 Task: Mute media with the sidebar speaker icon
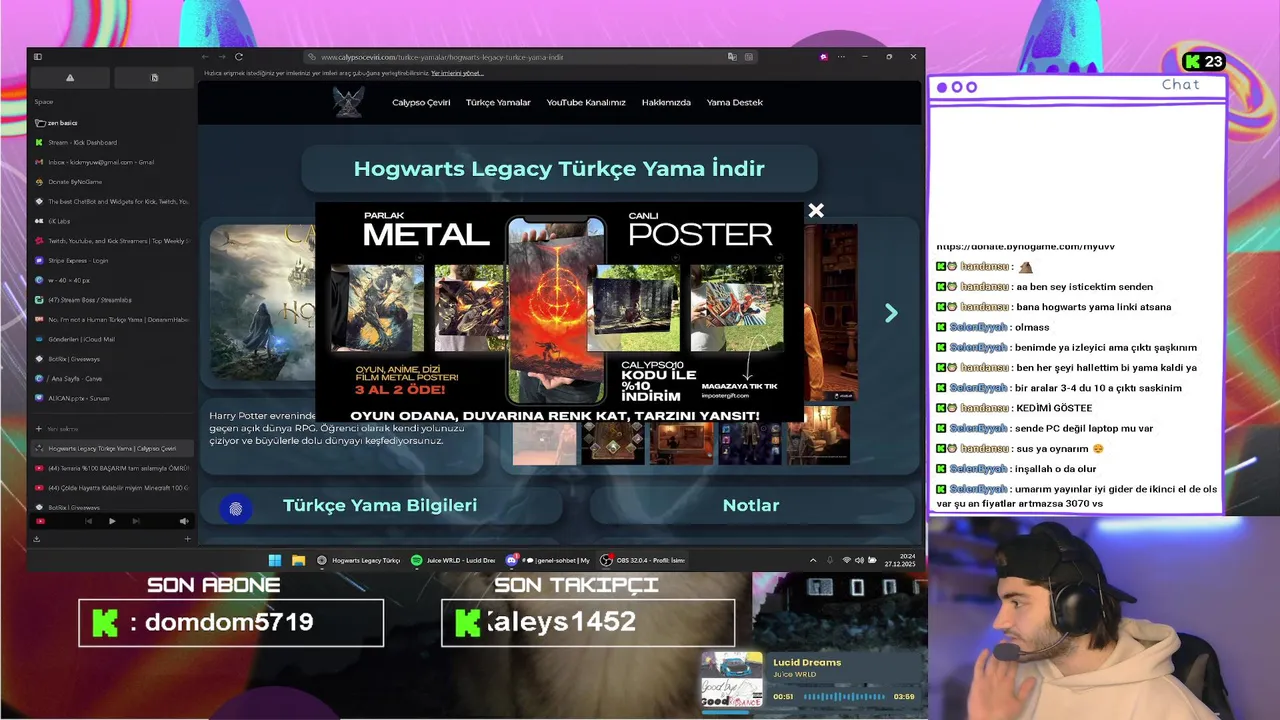183,521
